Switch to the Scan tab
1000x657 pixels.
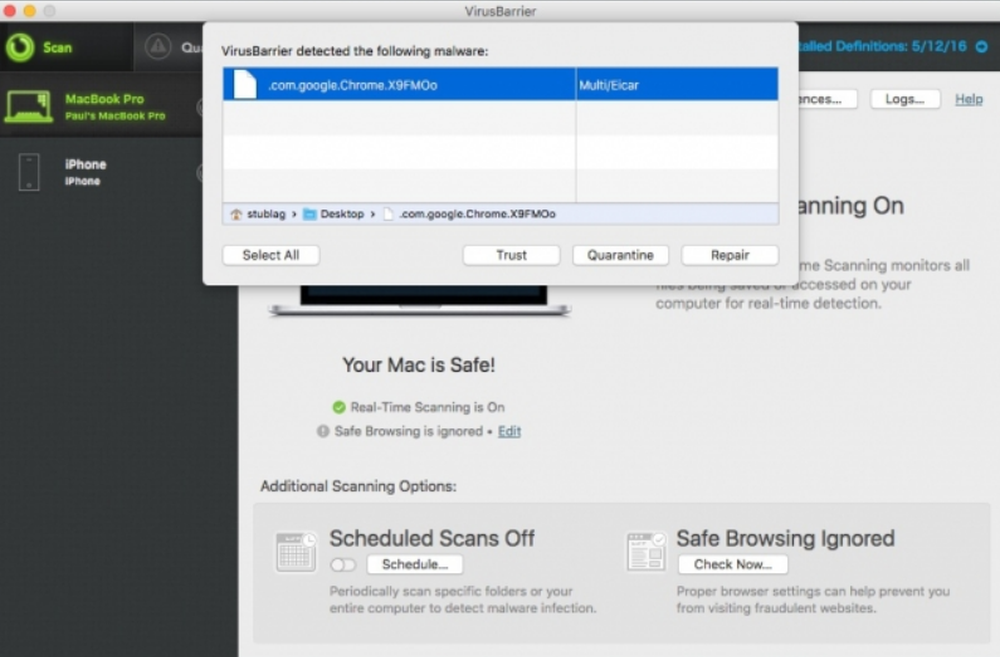(x=67, y=47)
